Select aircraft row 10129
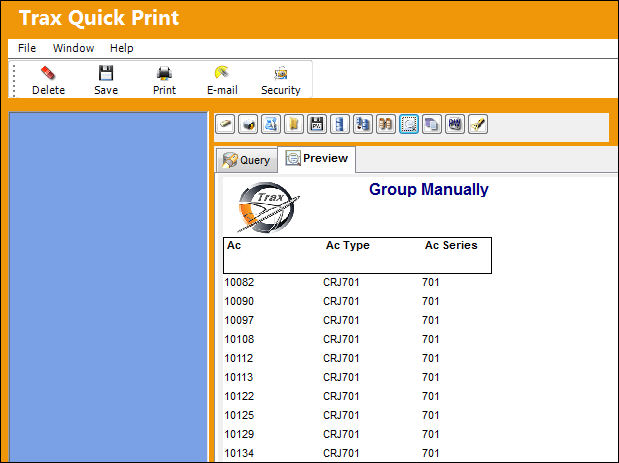 click(x=332, y=434)
